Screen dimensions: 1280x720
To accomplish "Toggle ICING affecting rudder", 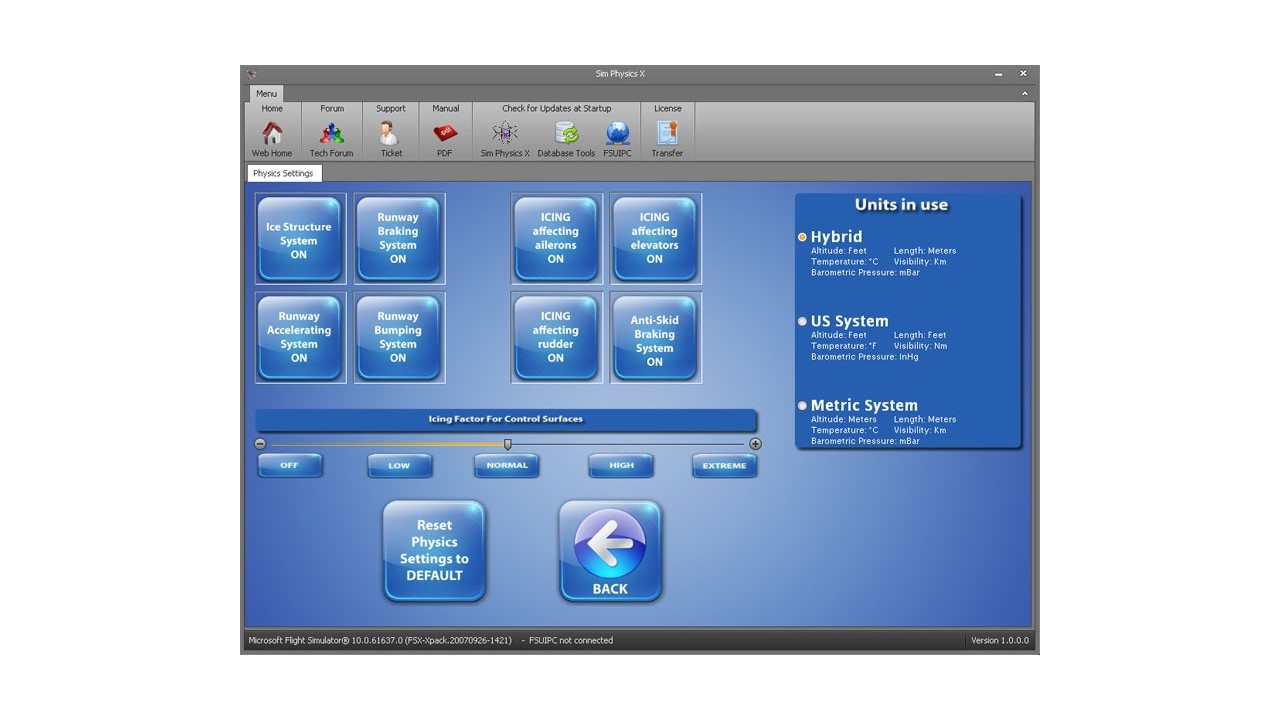I will (556, 338).
